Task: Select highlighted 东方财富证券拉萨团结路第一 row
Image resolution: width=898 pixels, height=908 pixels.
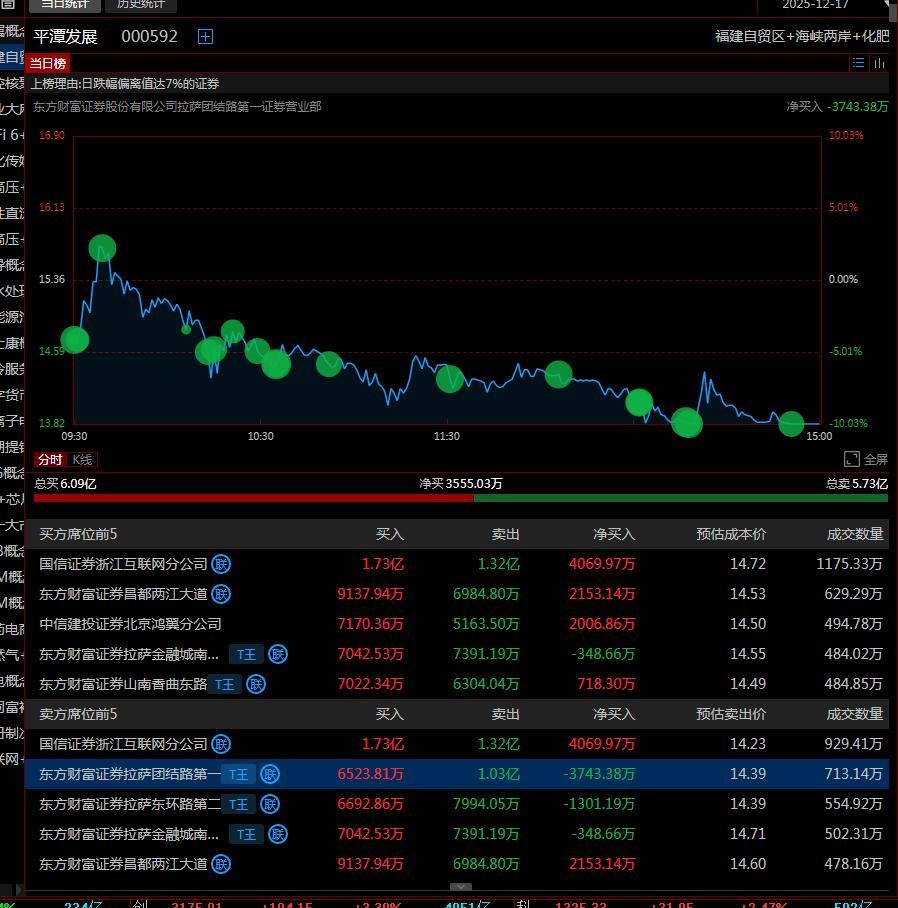Action: [457, 774]
